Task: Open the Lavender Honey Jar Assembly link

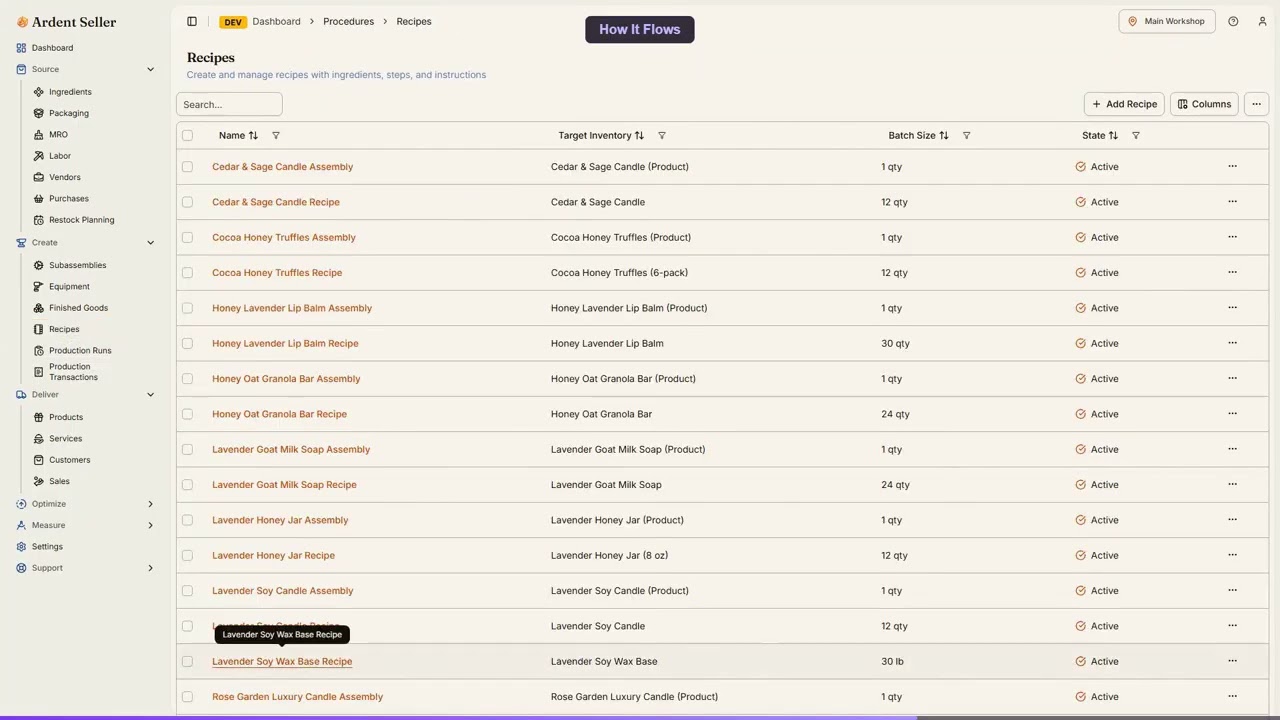Action: [280, 520]
